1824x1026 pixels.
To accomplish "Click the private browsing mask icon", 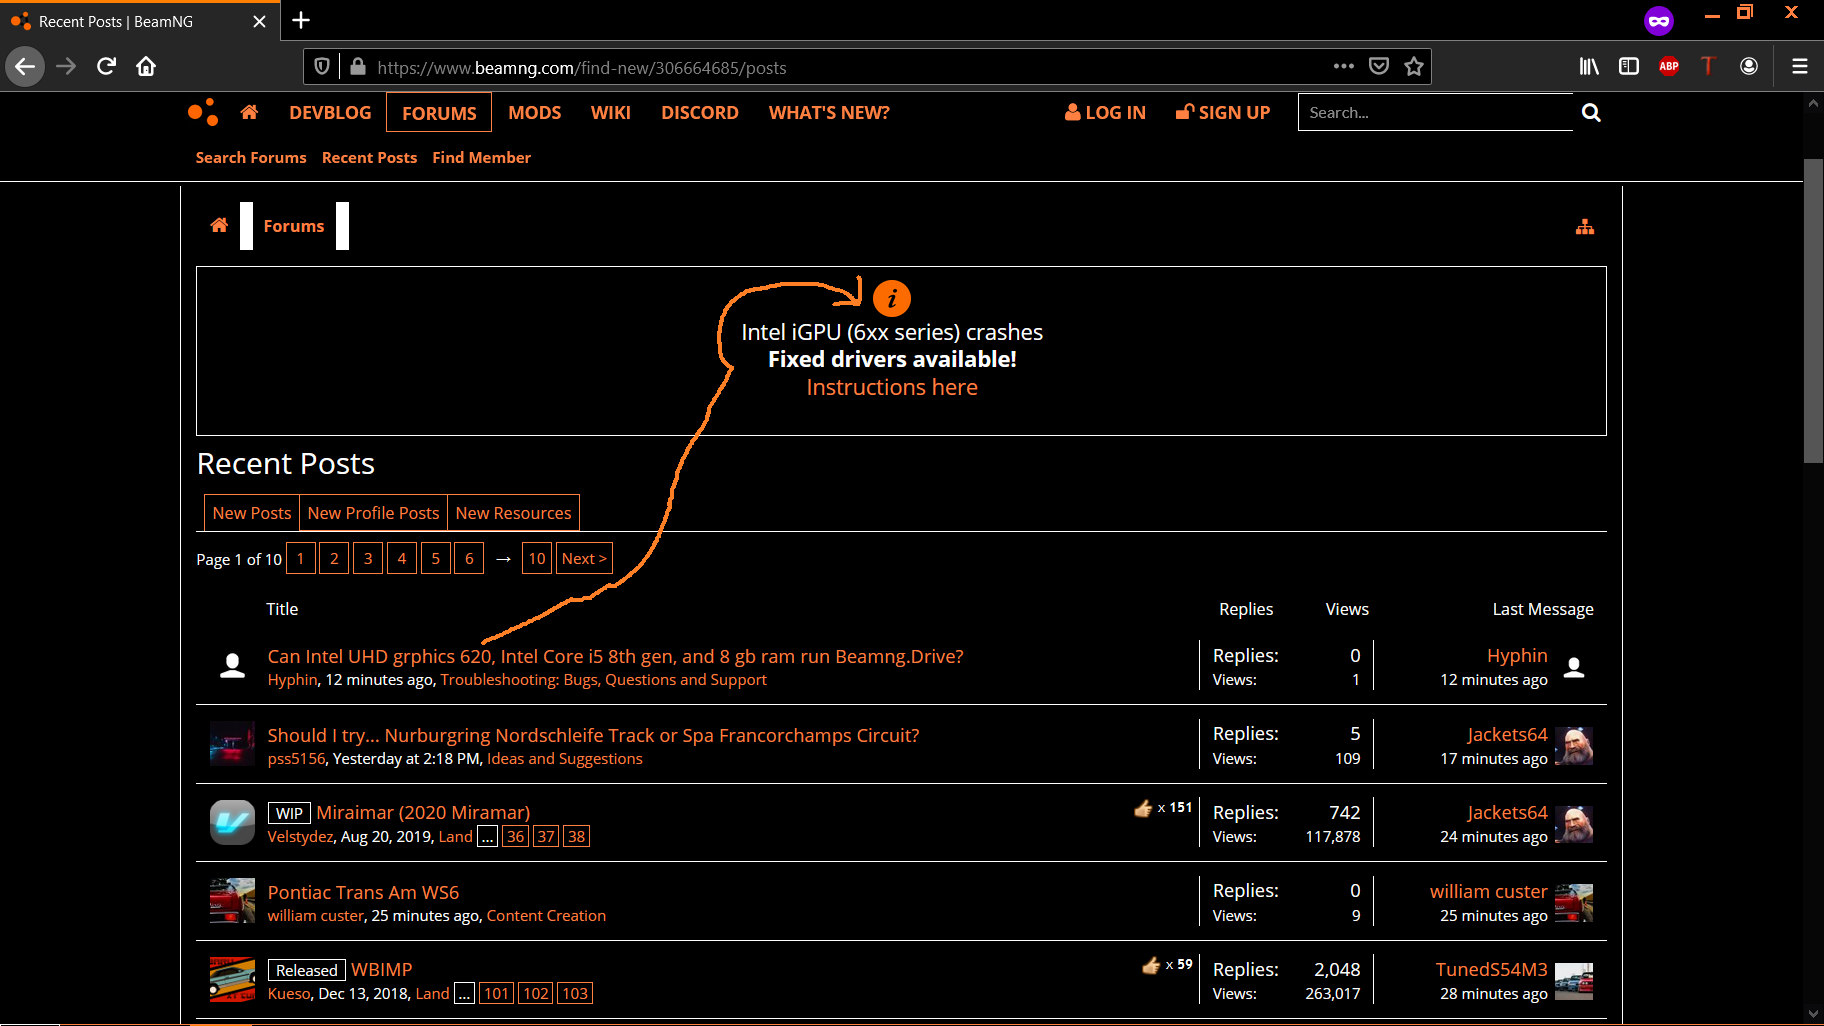I will pos(1659,20).
